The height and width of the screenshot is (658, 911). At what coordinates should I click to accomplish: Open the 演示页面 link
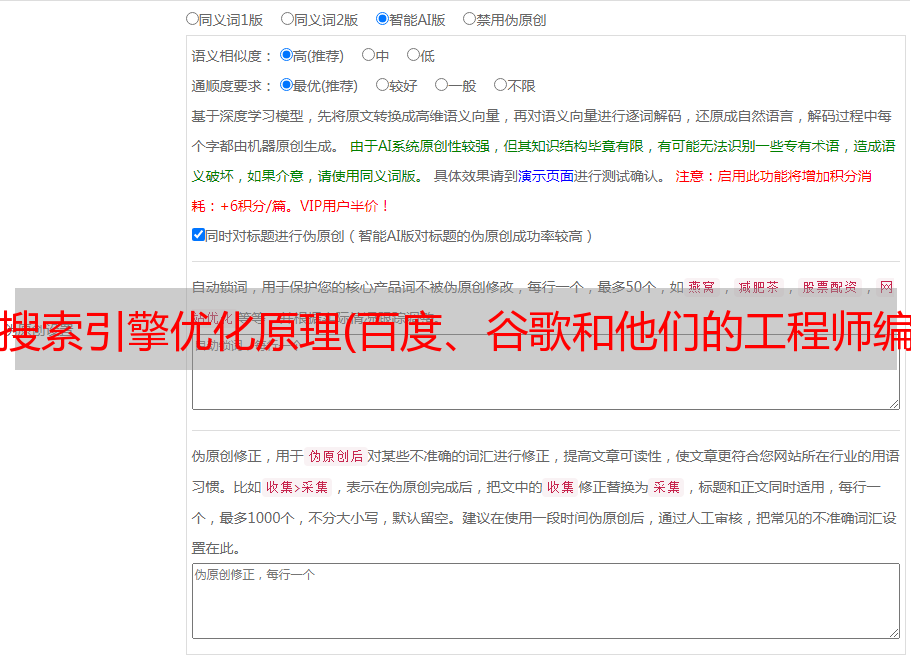tap(546, 176)
